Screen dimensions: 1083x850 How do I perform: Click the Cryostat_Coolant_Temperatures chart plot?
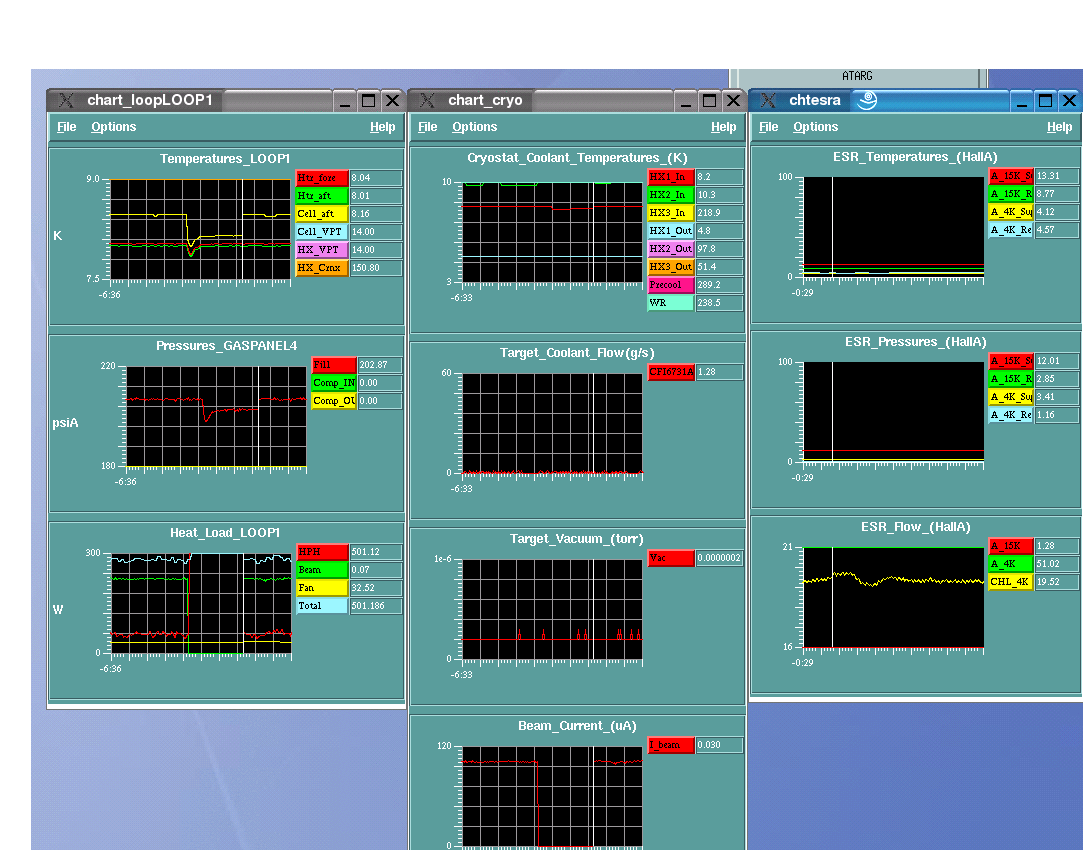553,233
